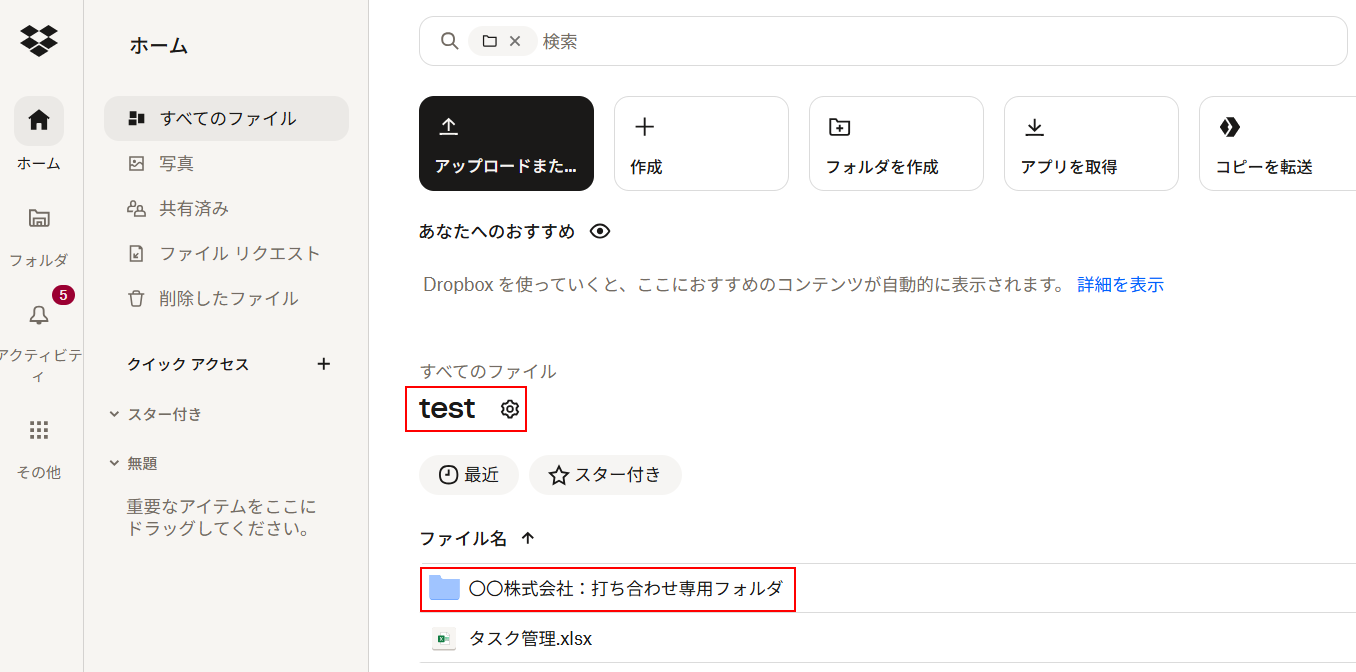Follow the 詳細を表示 link
Screen dimensions: 1356x672
click(x=1120, y=285)
